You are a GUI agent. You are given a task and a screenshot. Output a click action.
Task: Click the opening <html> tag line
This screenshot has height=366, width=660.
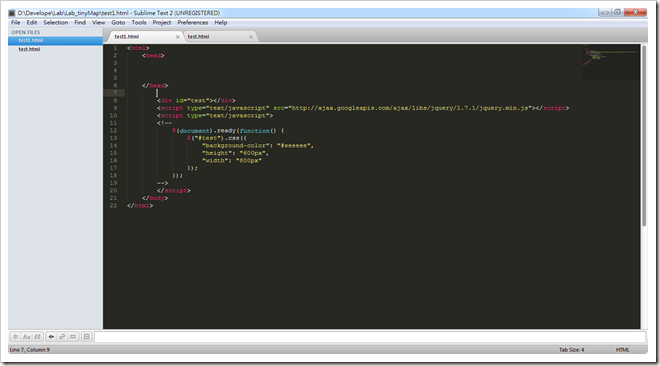coord(138,48)
